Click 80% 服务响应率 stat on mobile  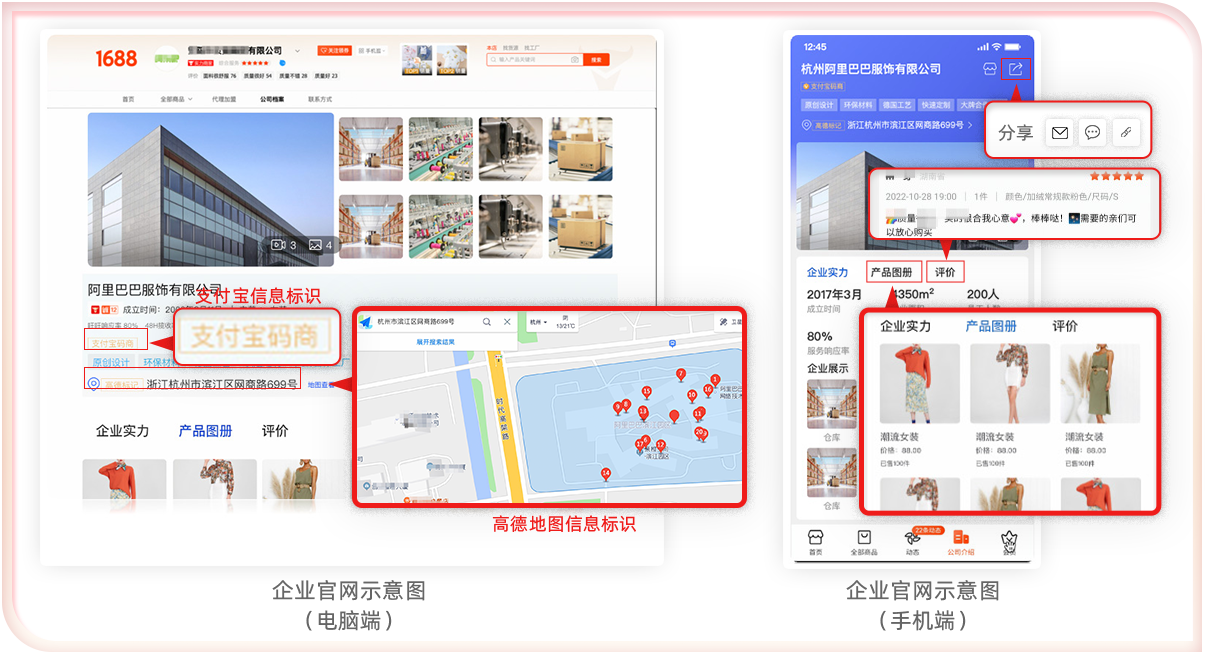pyautogui.click(x=828, y=343)
